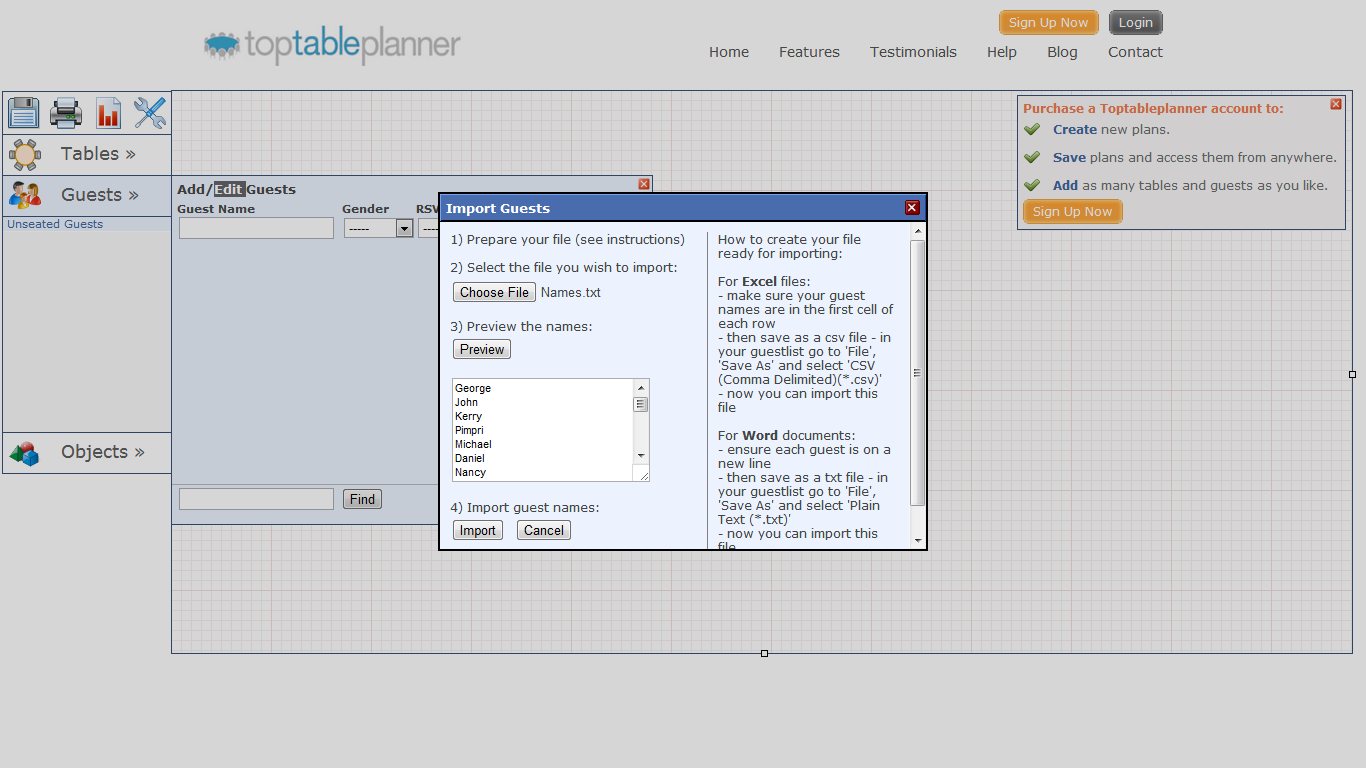Click the round table icon beside Tables
The width and height of the screenshot is (1366, 768).
point(25,154)
